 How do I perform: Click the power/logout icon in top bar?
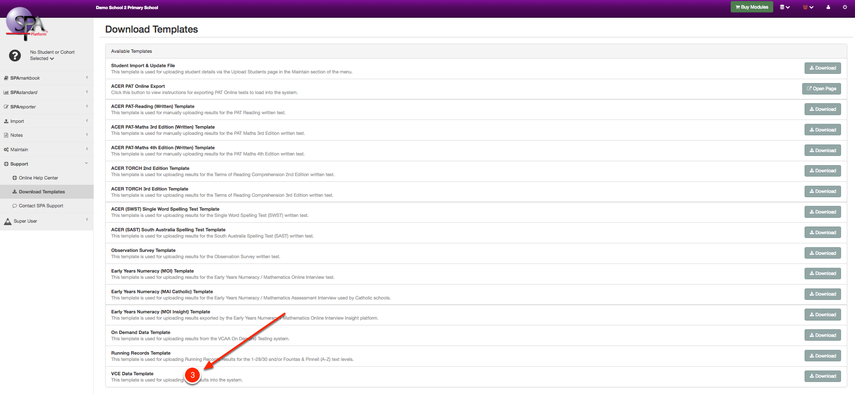click(844, 7)
